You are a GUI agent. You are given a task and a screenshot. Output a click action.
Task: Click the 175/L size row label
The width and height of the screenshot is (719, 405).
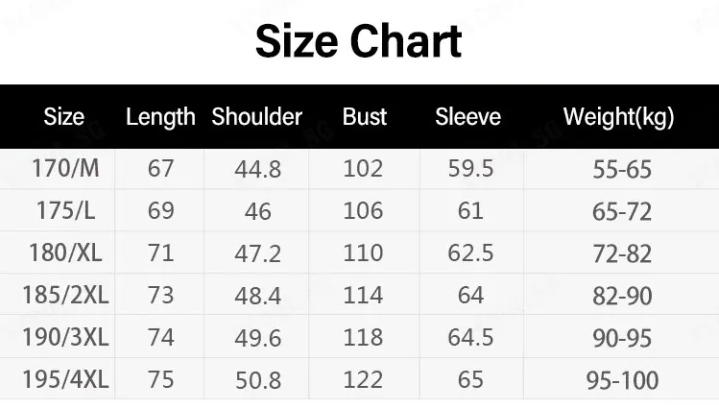click(x=65, y=211)
